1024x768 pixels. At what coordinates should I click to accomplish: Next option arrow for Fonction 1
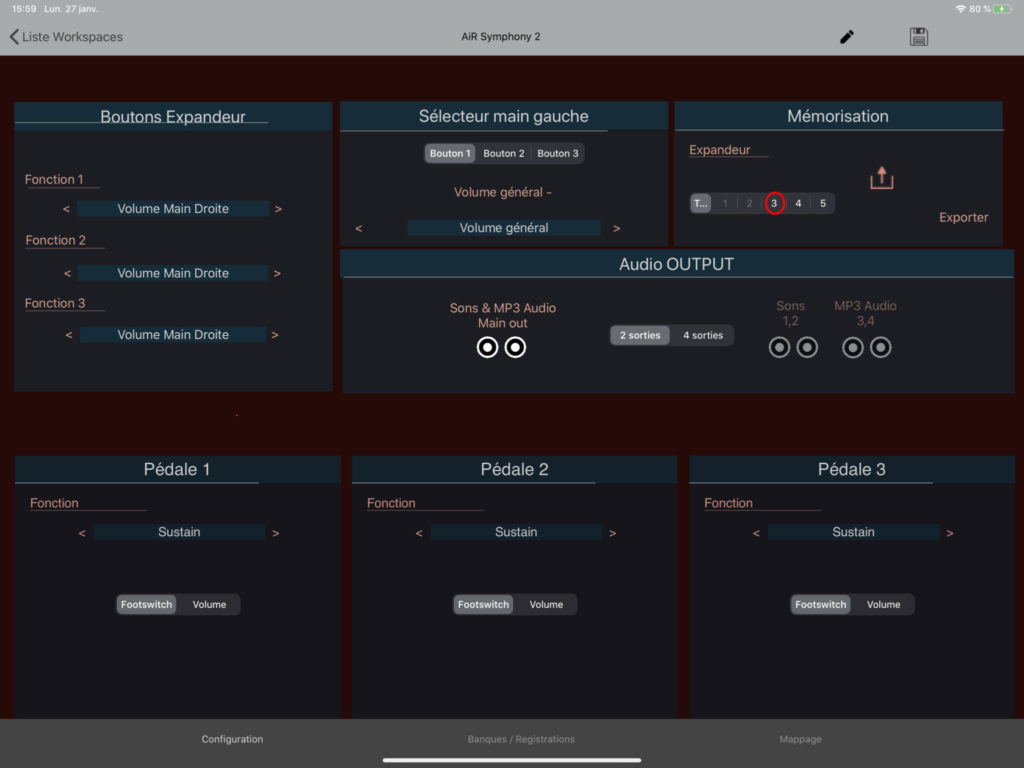(x=278, y=209)
